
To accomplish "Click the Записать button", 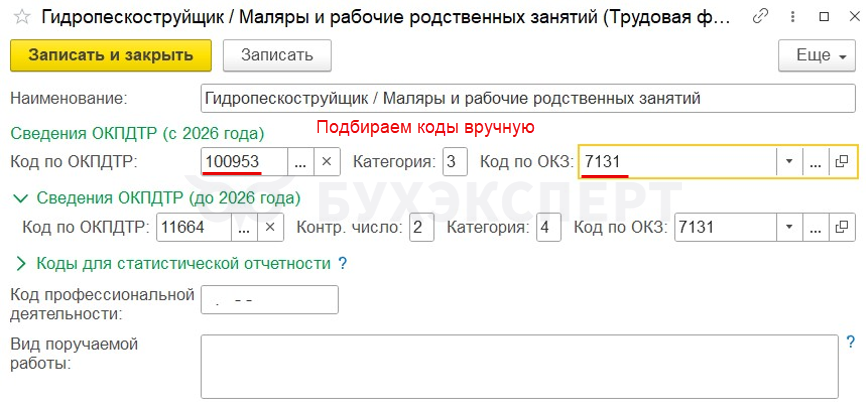I will (276, 56).
